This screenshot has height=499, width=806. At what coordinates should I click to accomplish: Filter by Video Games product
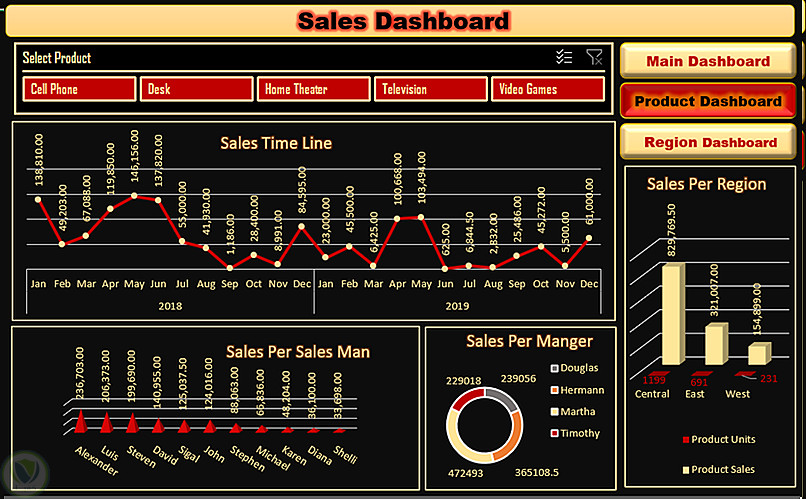[x=548, y=89]
